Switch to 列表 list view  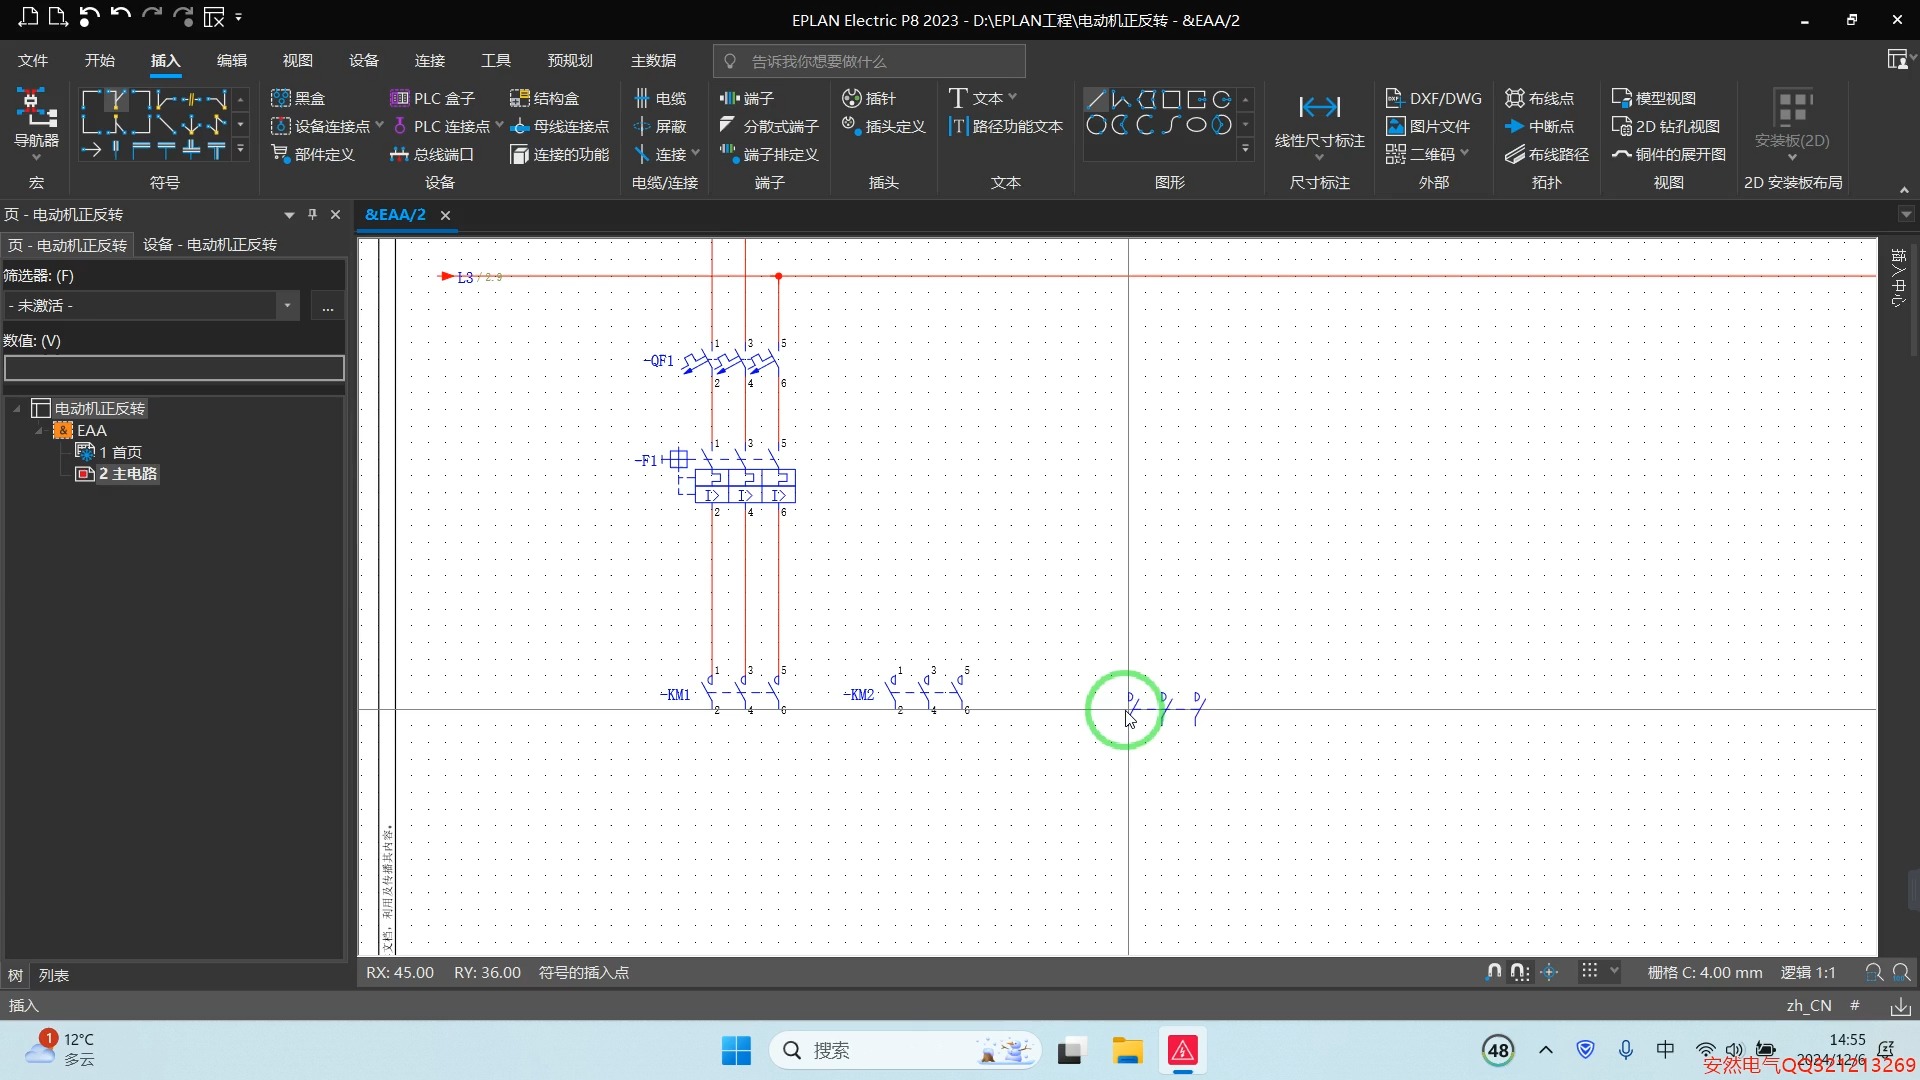[x=54, y=975]
